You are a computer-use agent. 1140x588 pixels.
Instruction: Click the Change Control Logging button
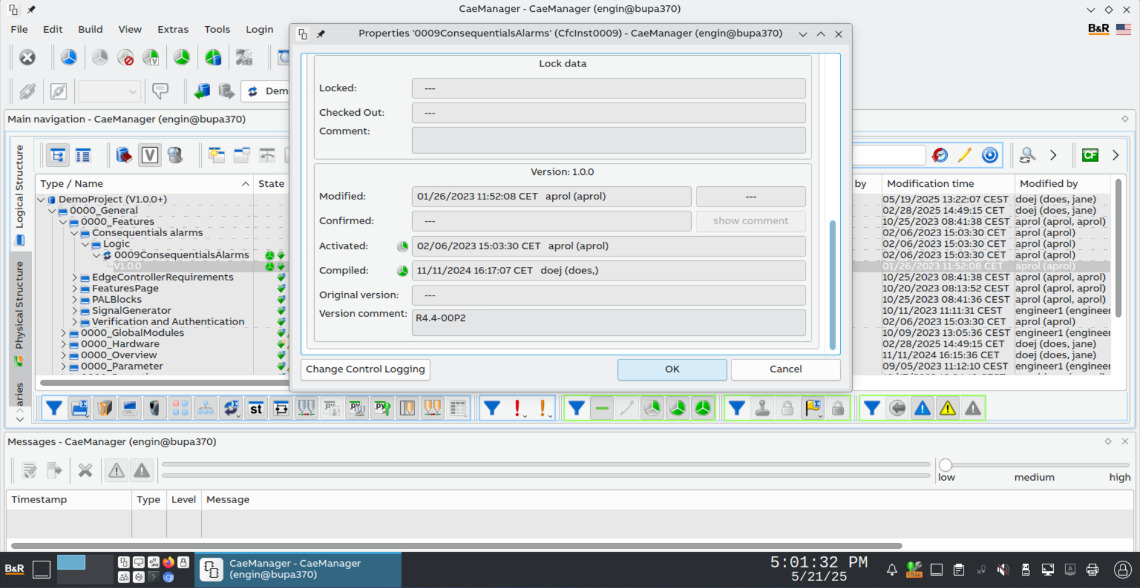tap(365, 369)
